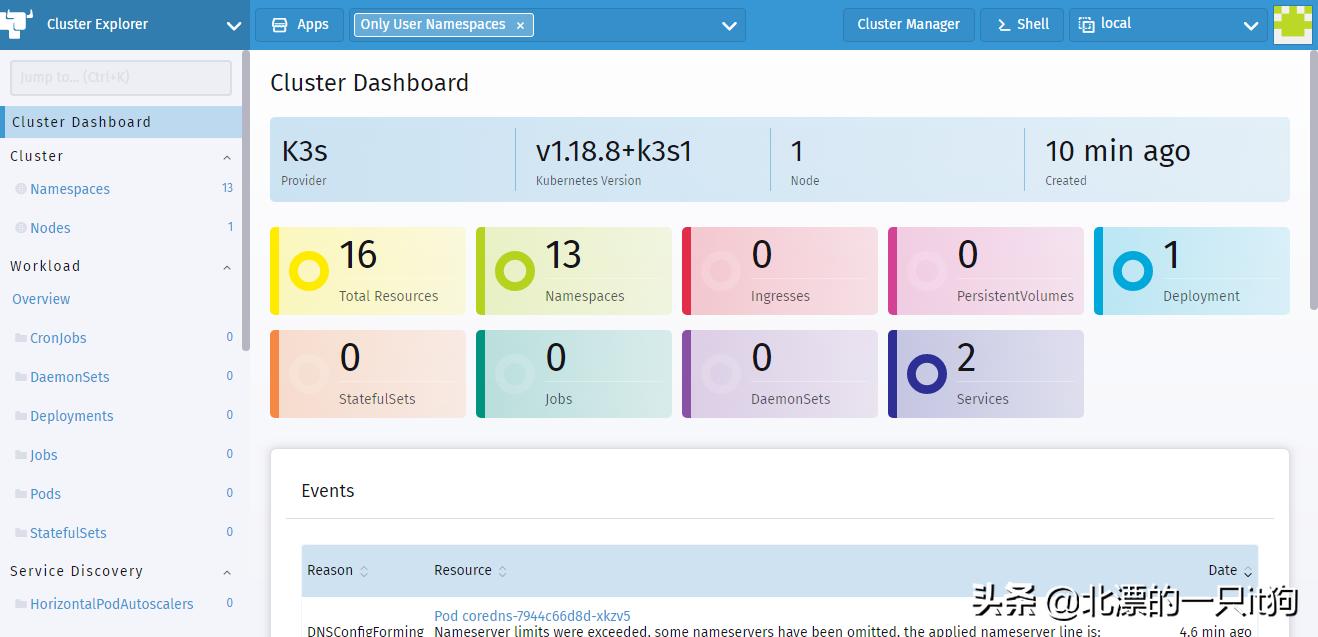The image size is (1318, 637).
Task: Select Cluster Dashboard in the sidebar
Action: point(82,122)
